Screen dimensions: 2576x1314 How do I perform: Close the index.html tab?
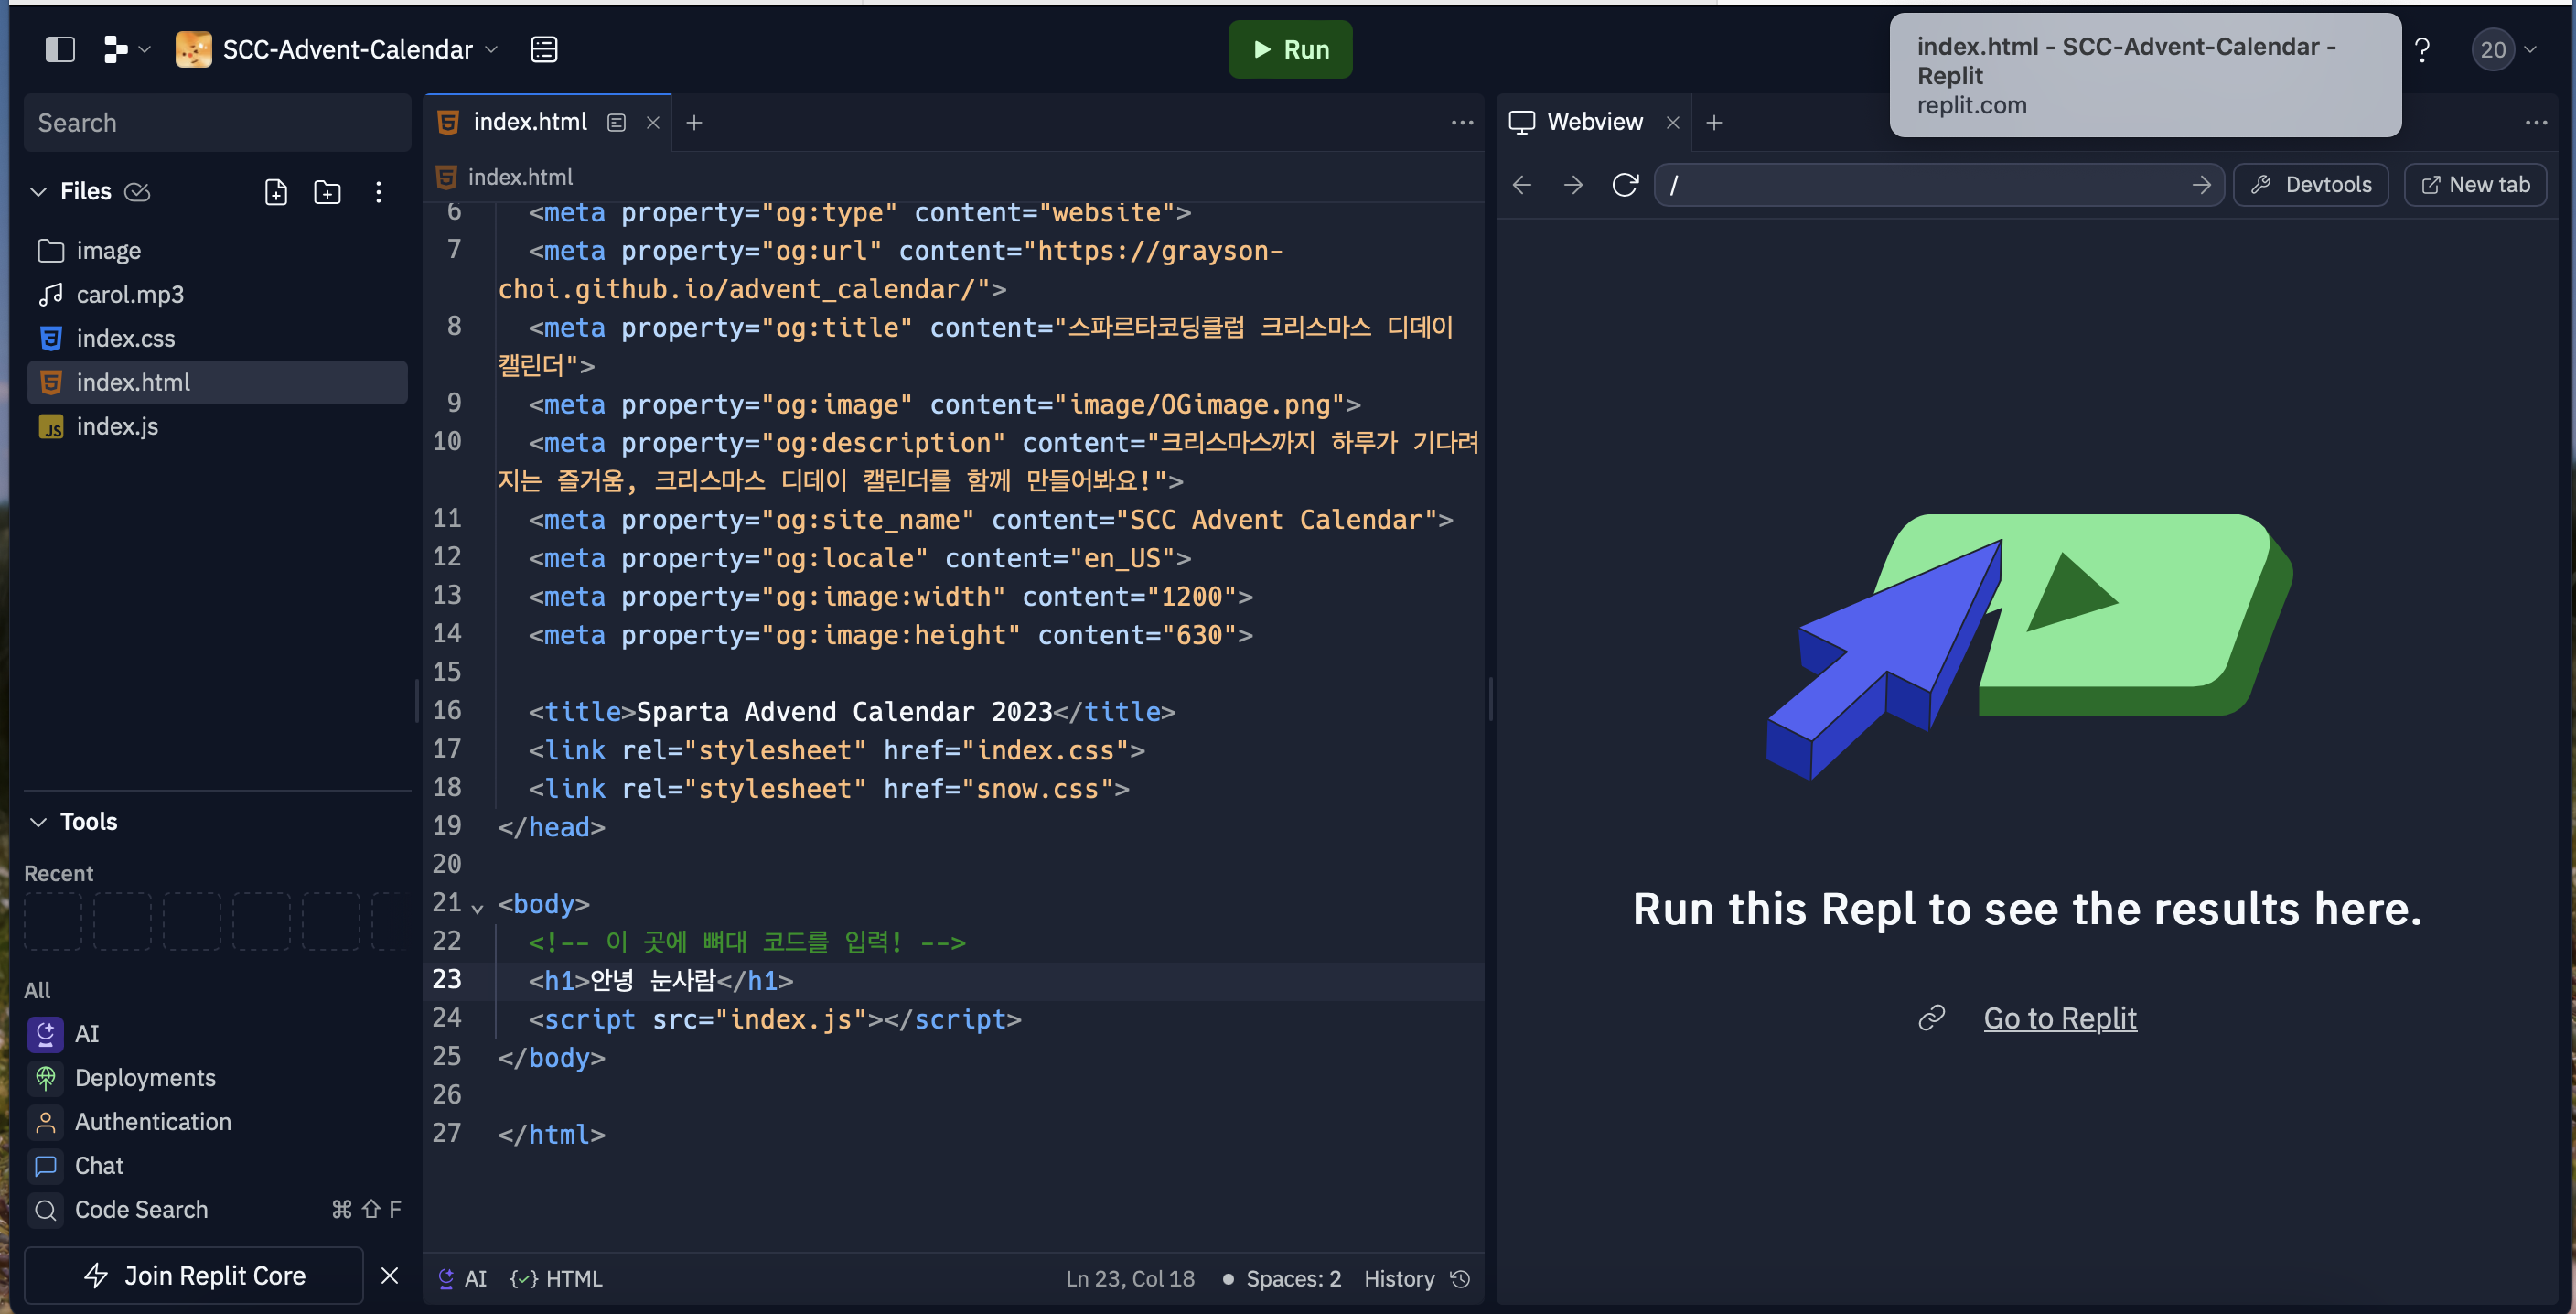pos(653,122)
